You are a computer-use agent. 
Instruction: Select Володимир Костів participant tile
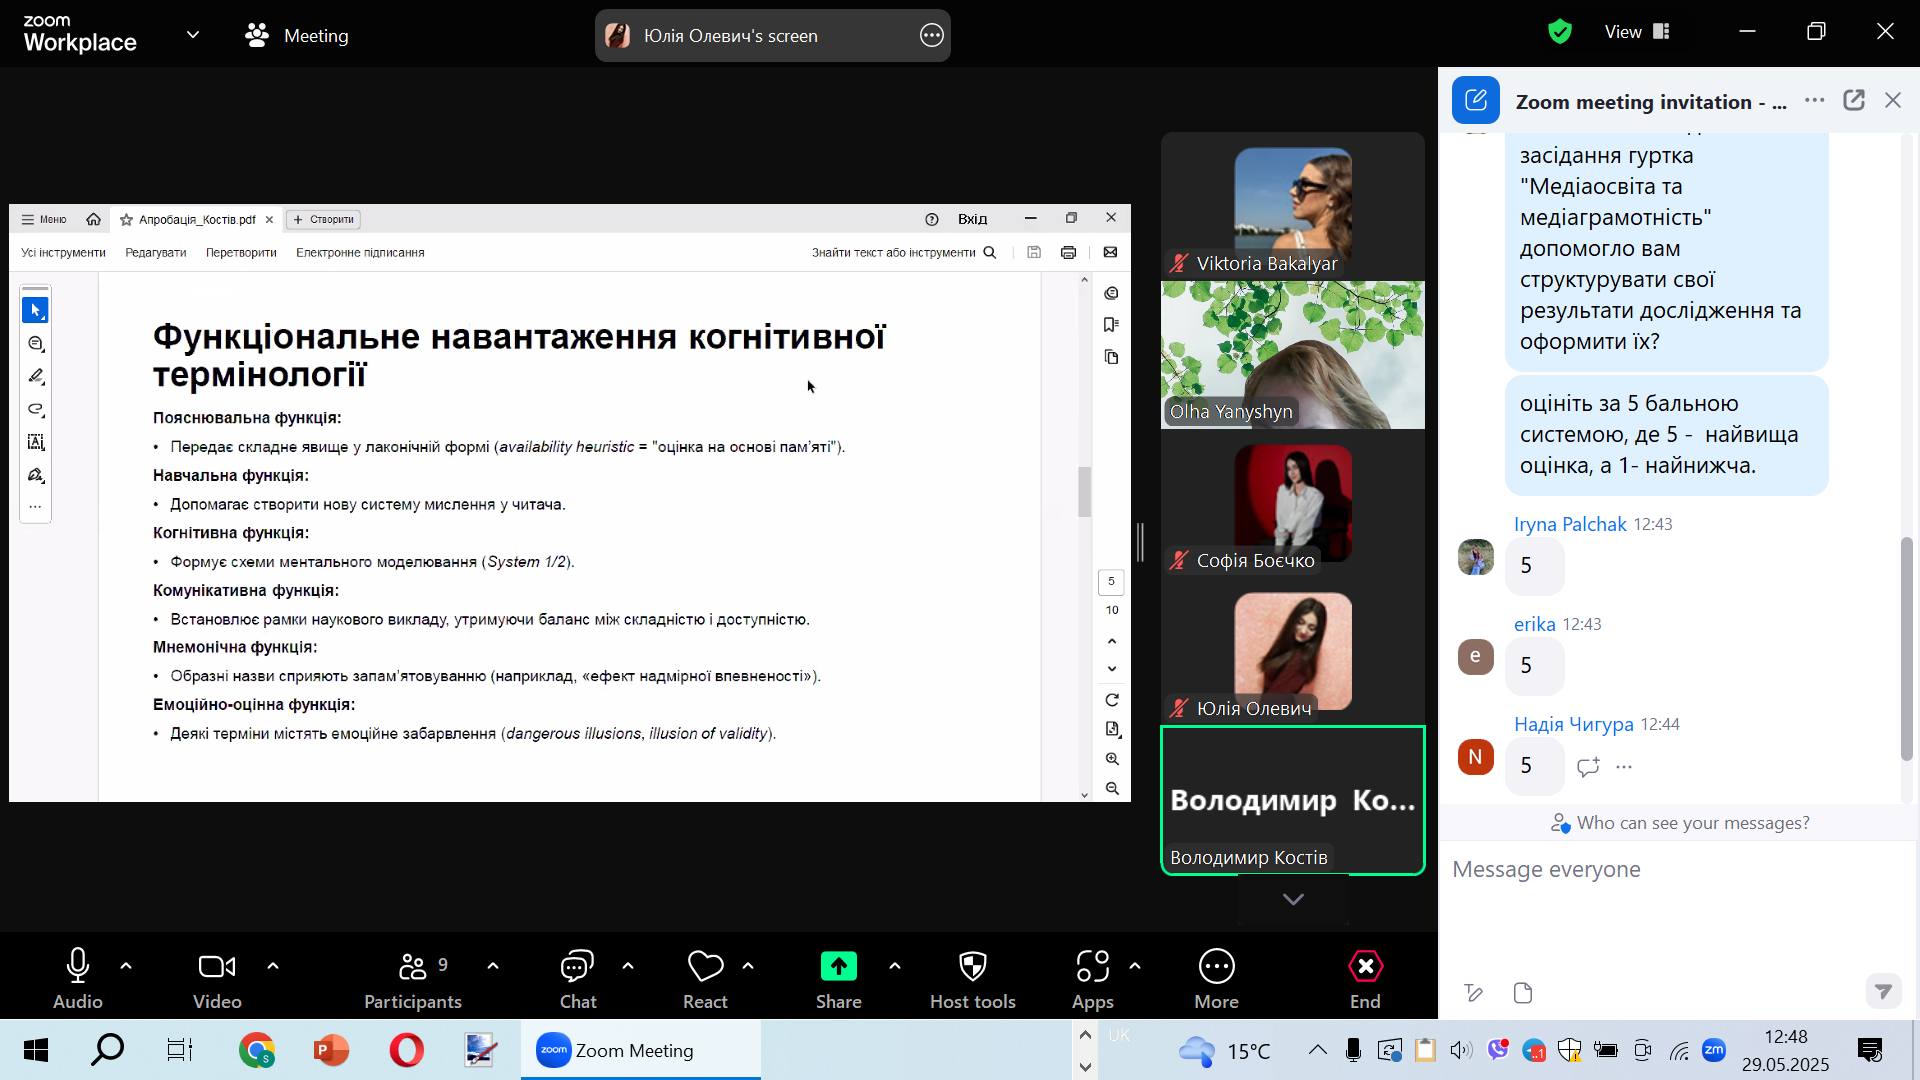pyautogui.click(x=1293, y=800)
